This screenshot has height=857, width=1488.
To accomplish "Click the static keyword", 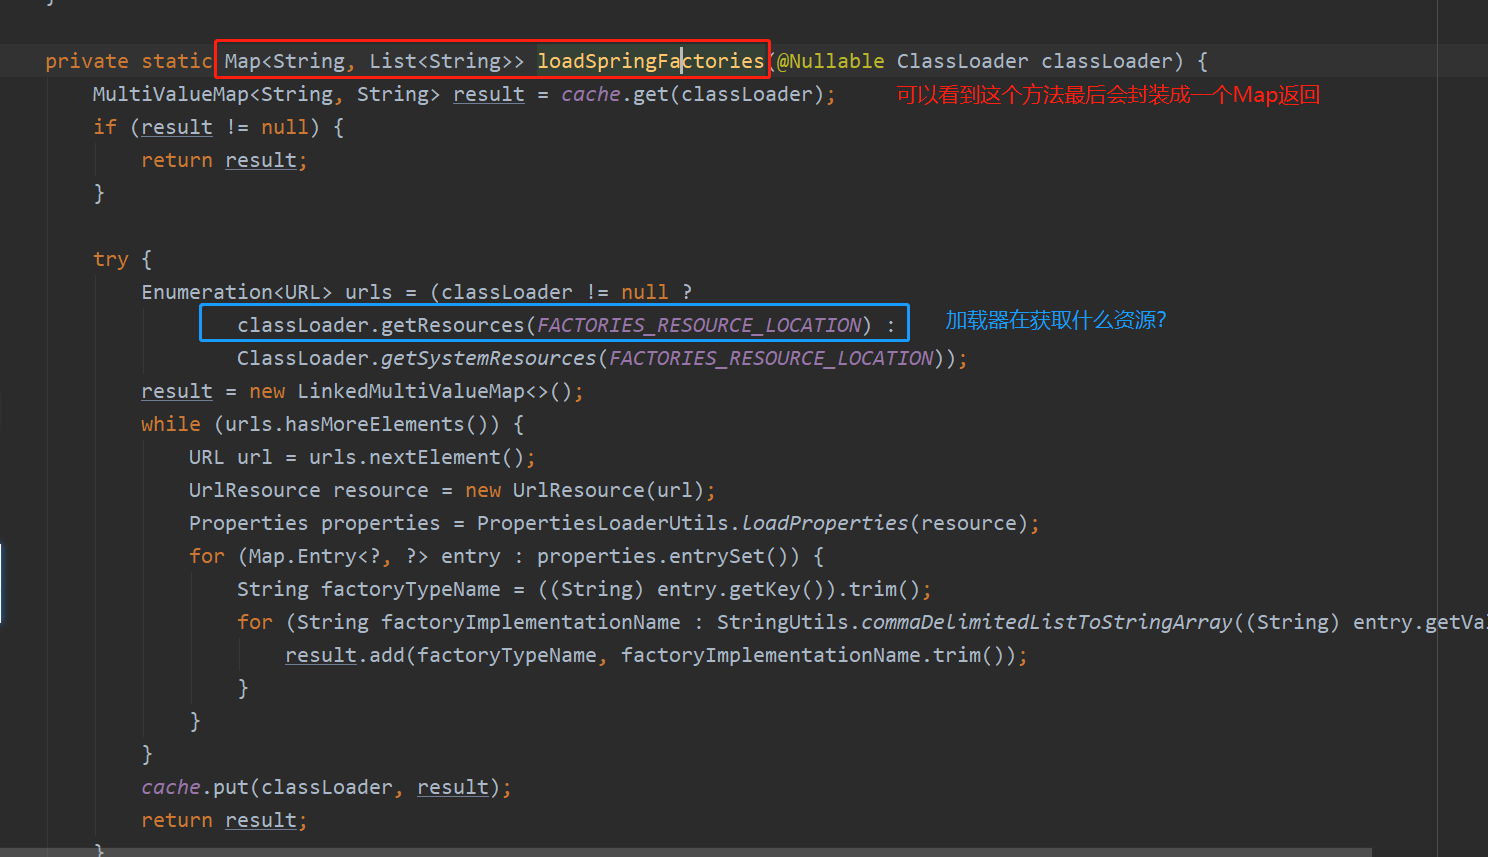I will (x=176, y=61).
